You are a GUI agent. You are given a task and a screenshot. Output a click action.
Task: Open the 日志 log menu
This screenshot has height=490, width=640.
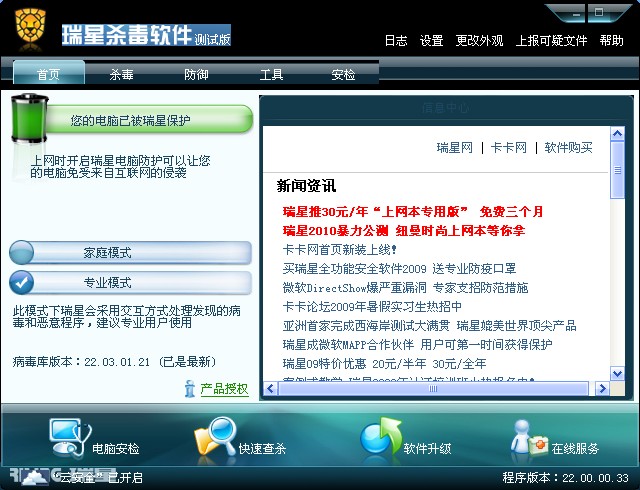(396, 40)
